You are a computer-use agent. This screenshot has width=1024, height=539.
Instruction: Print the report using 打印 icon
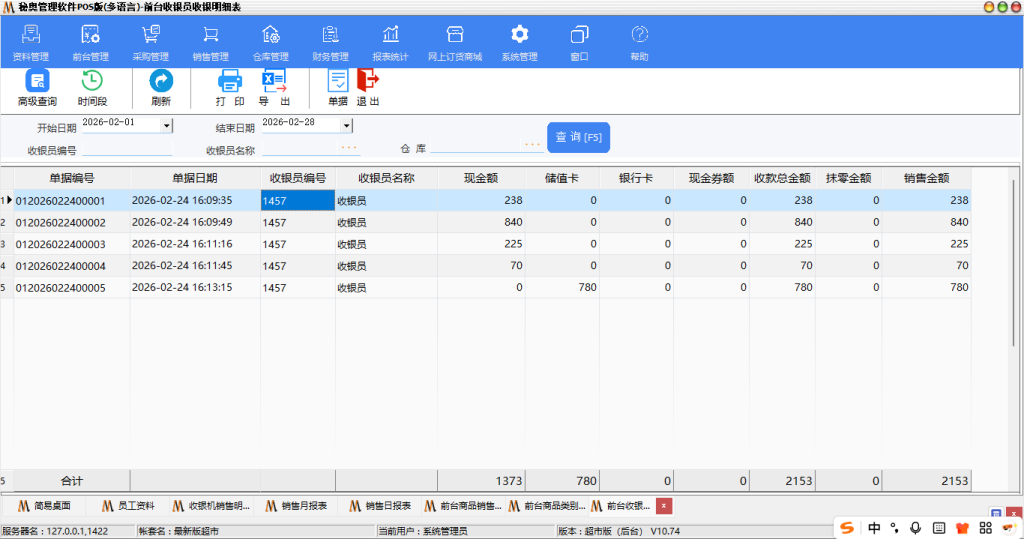coord(230,87)
